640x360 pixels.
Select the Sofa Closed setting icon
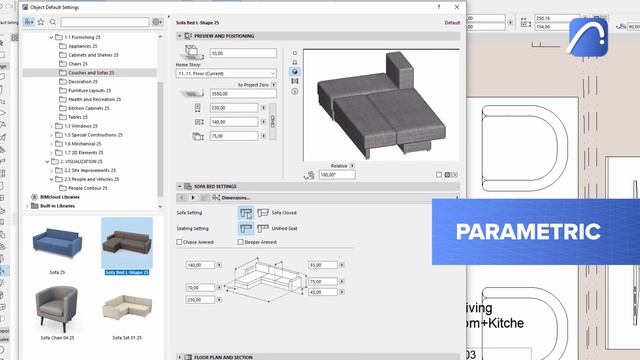tap(262, 213)
